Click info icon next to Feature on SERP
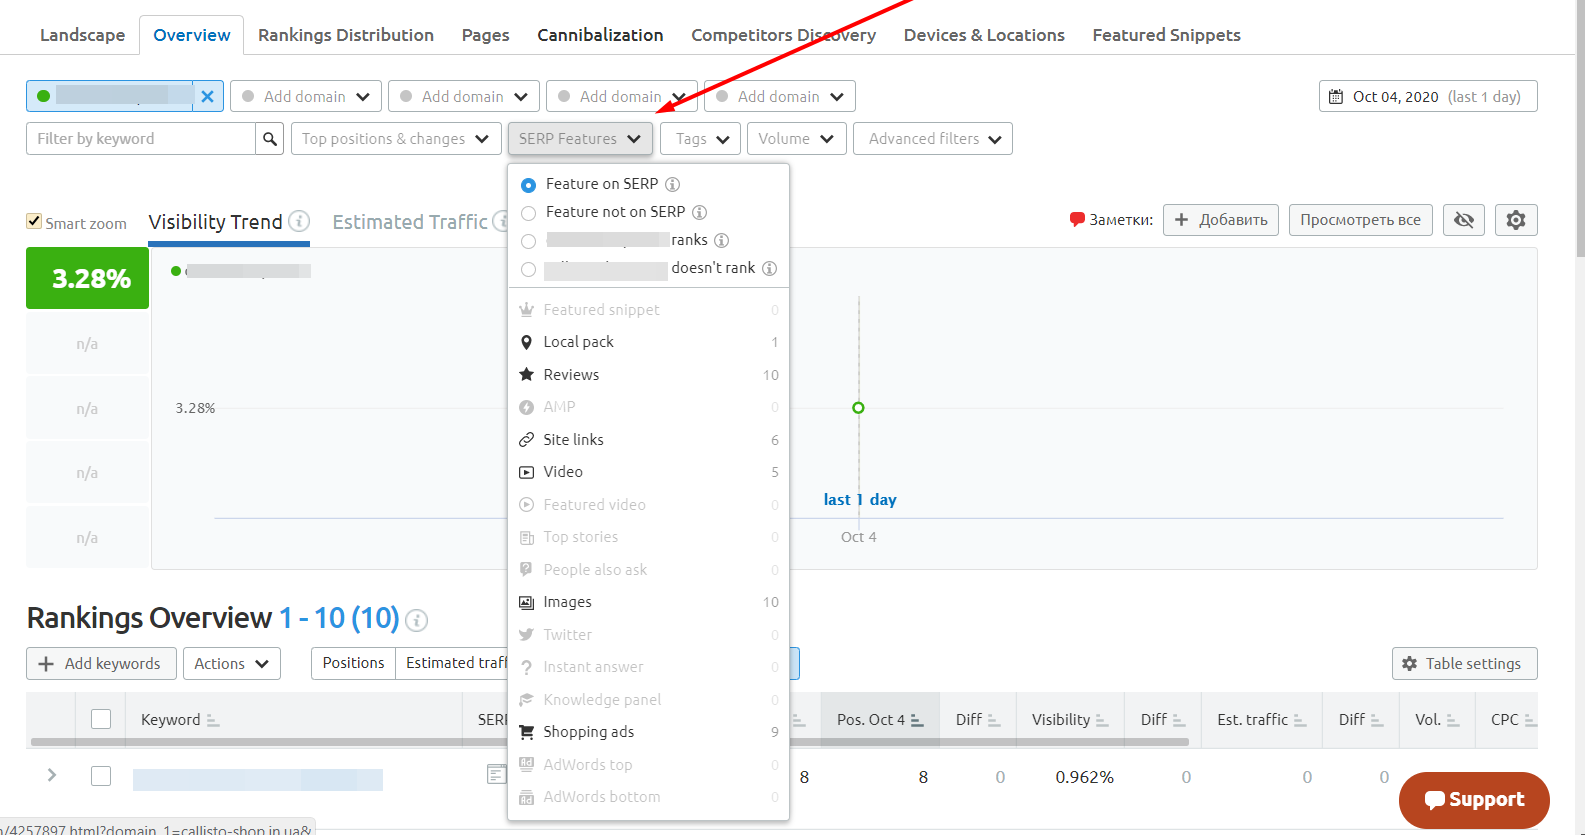The image size is (1585, 835). (673, 184)
